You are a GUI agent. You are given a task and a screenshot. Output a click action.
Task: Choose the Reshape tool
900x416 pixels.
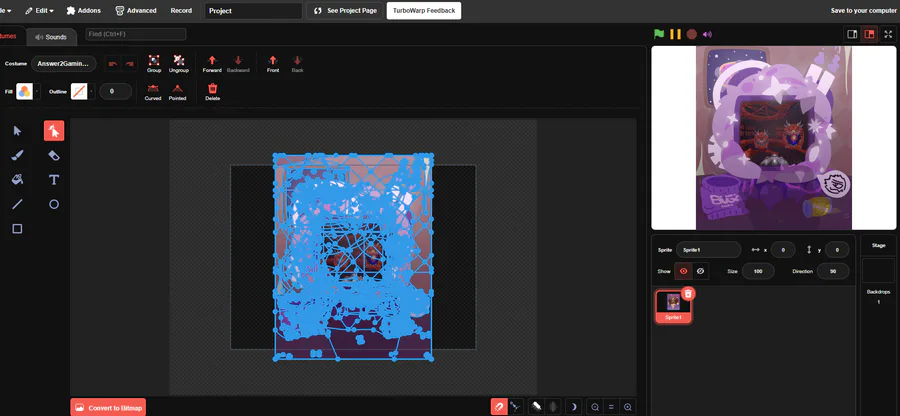click(54, 131)
